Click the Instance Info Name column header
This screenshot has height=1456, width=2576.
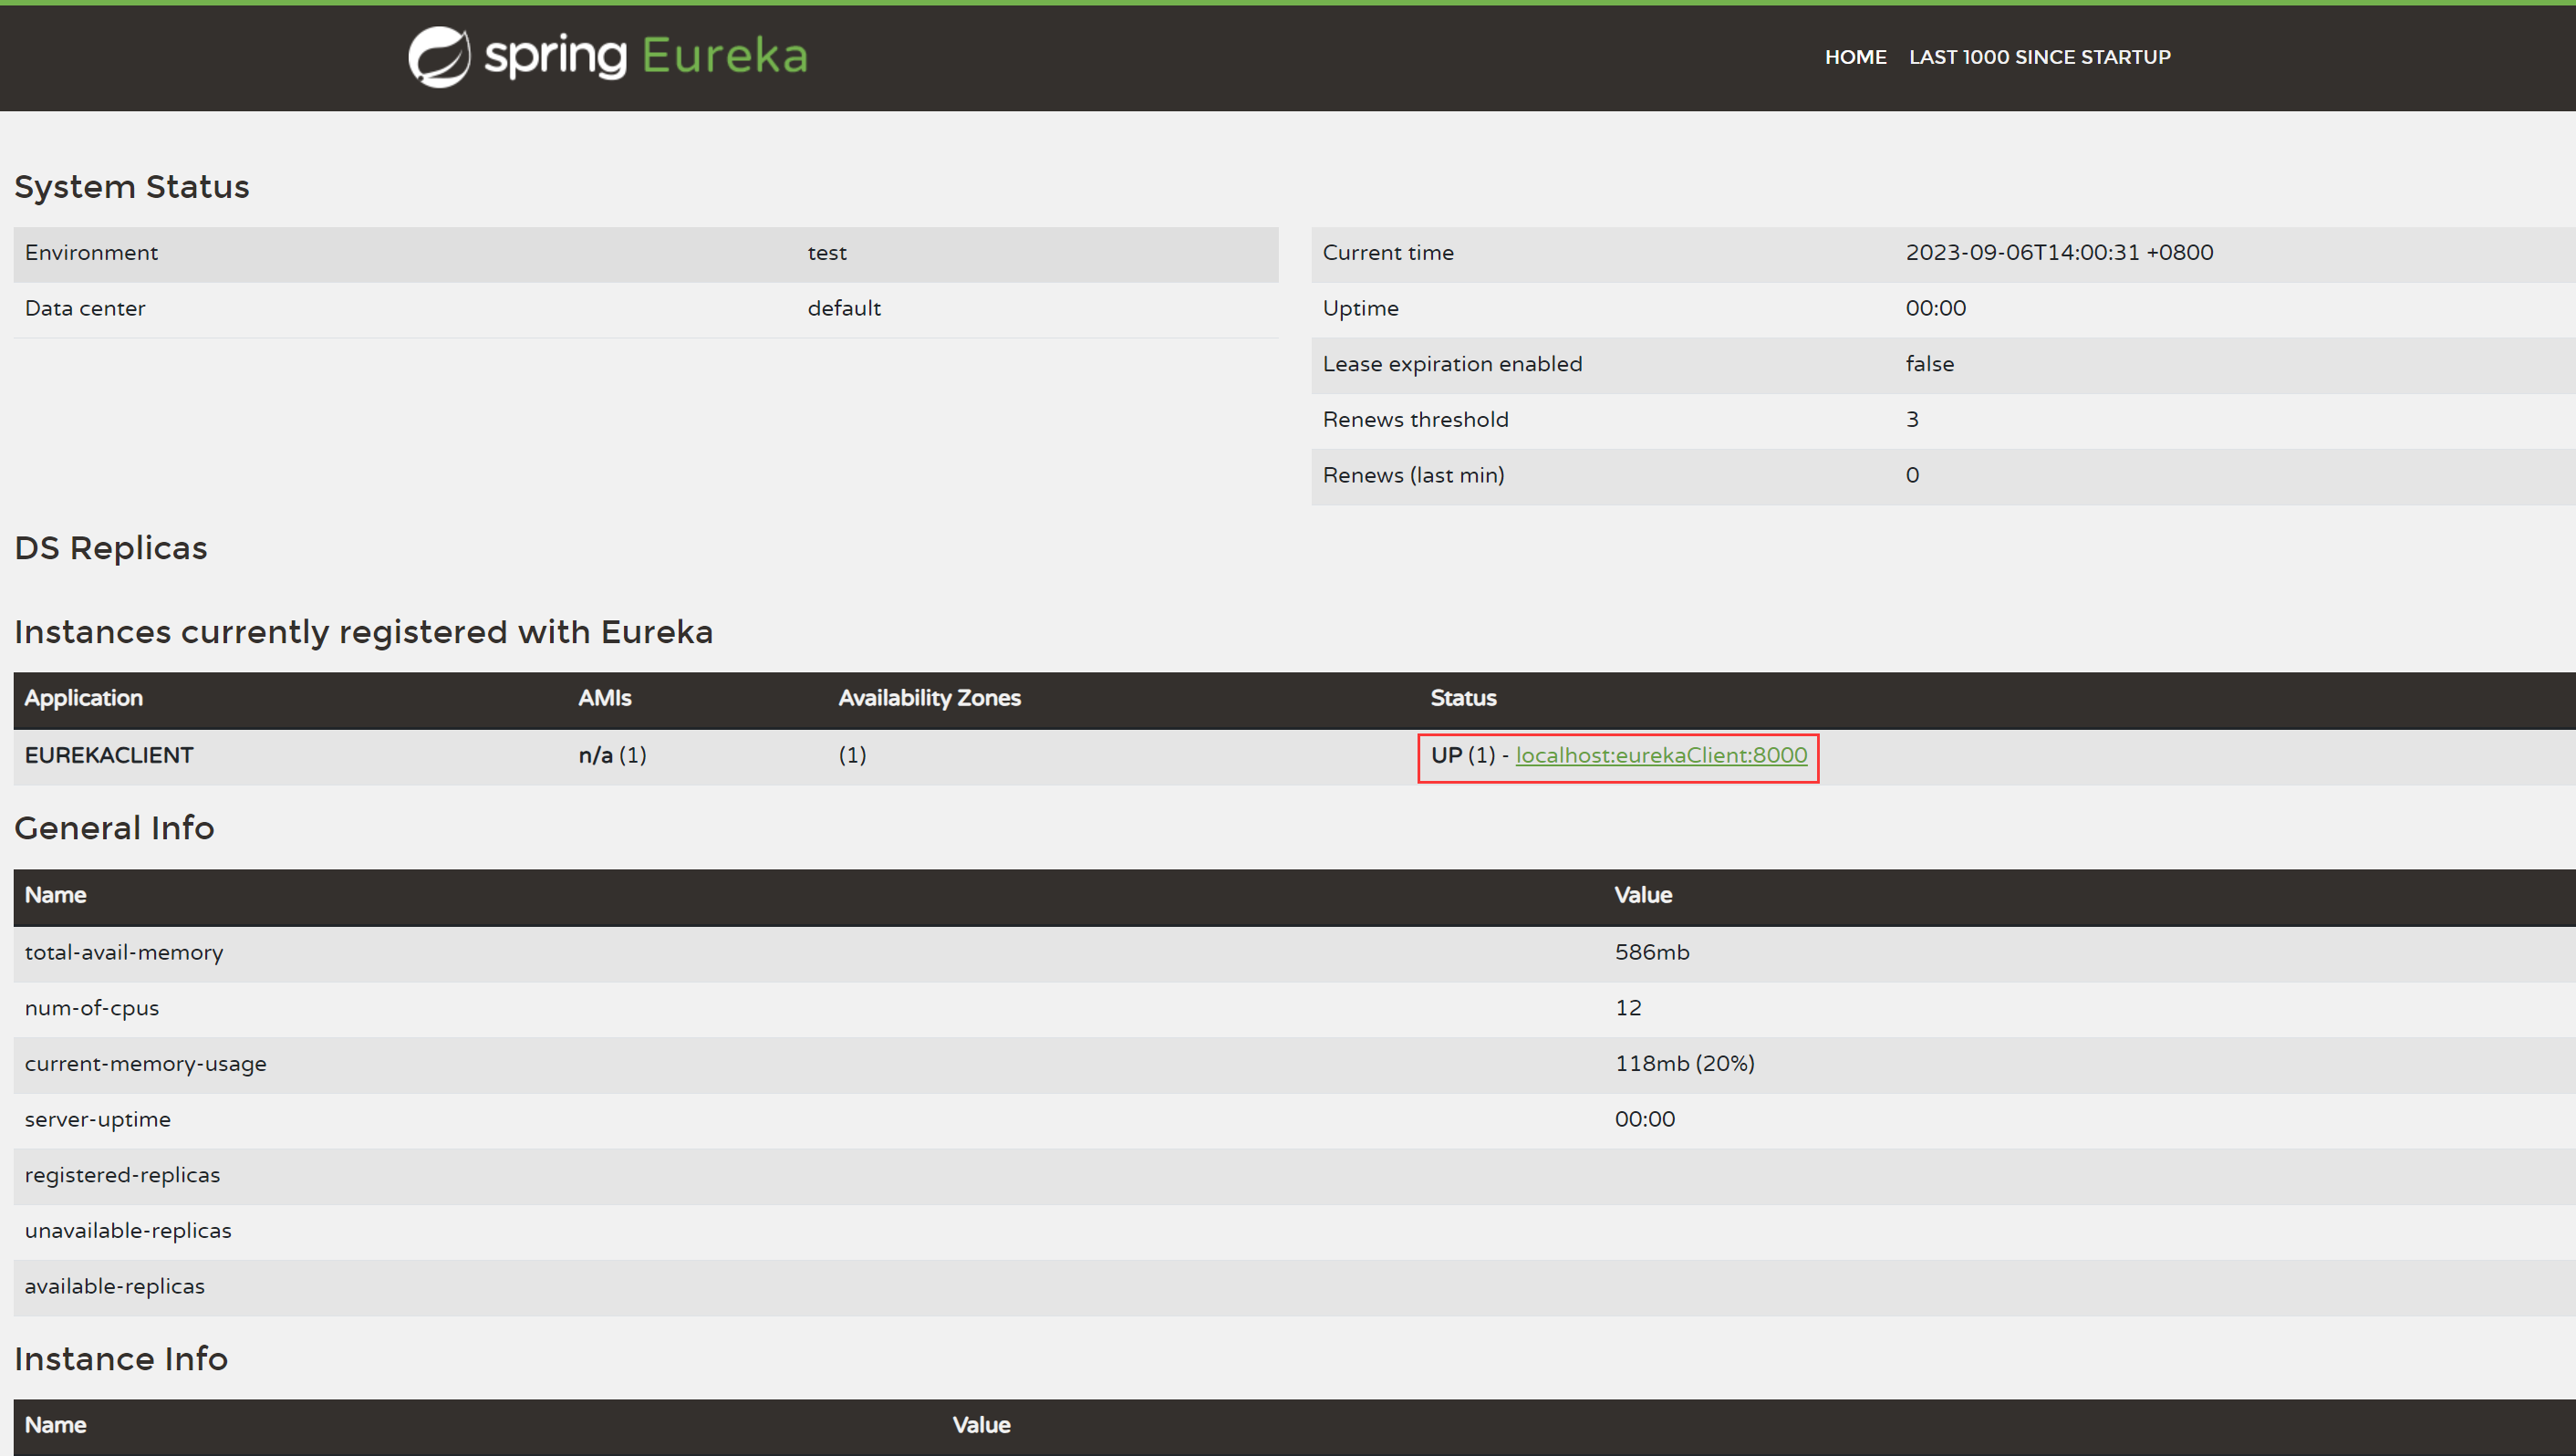click(x=55, y=1425)
